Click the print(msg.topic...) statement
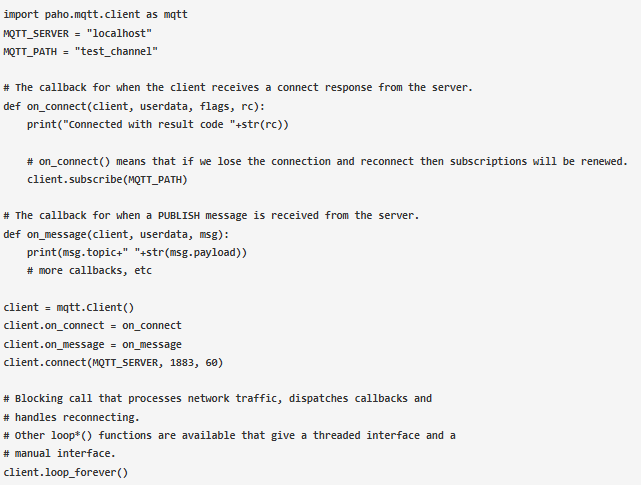 click(136, 252)
